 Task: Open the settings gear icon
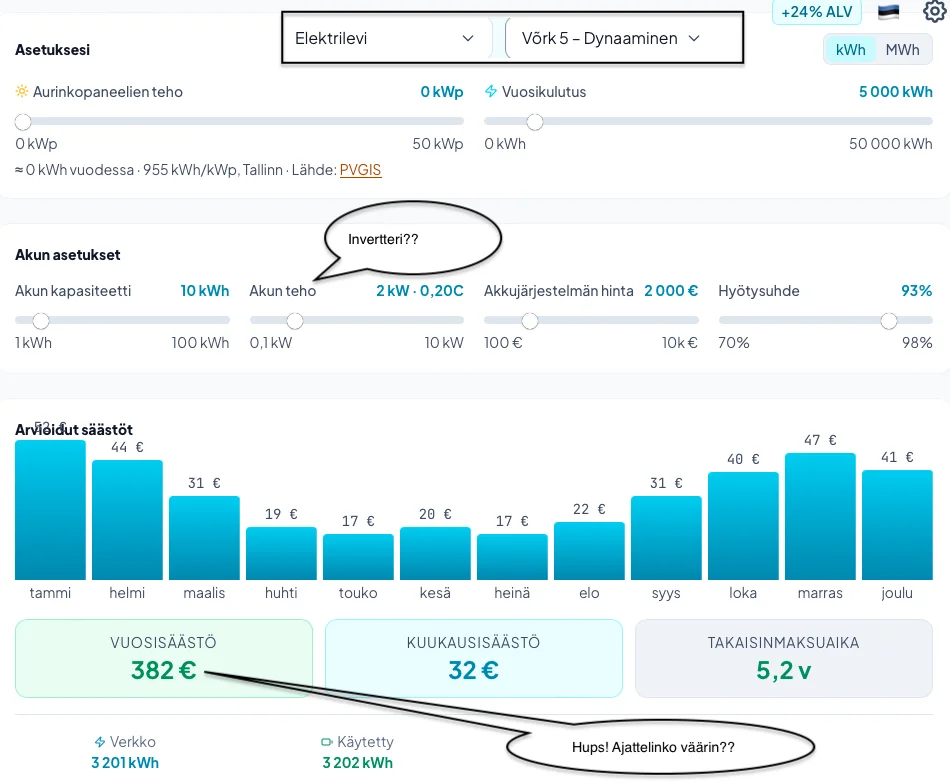coord(935,11)
